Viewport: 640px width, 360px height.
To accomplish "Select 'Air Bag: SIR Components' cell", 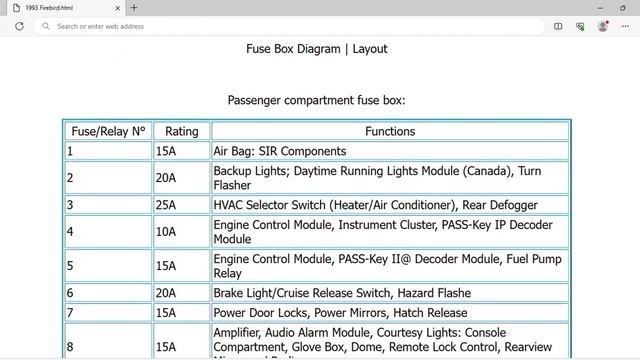I will tap(390, 151).
